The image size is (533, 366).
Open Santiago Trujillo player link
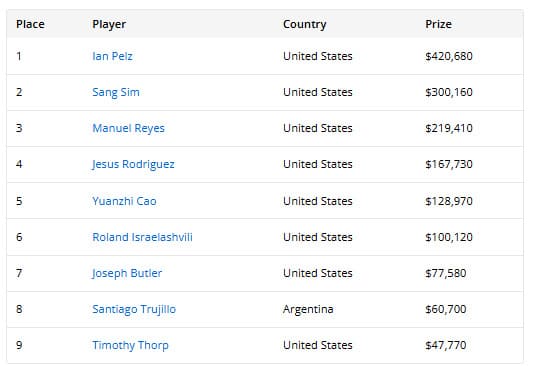(x=134, y=309)
